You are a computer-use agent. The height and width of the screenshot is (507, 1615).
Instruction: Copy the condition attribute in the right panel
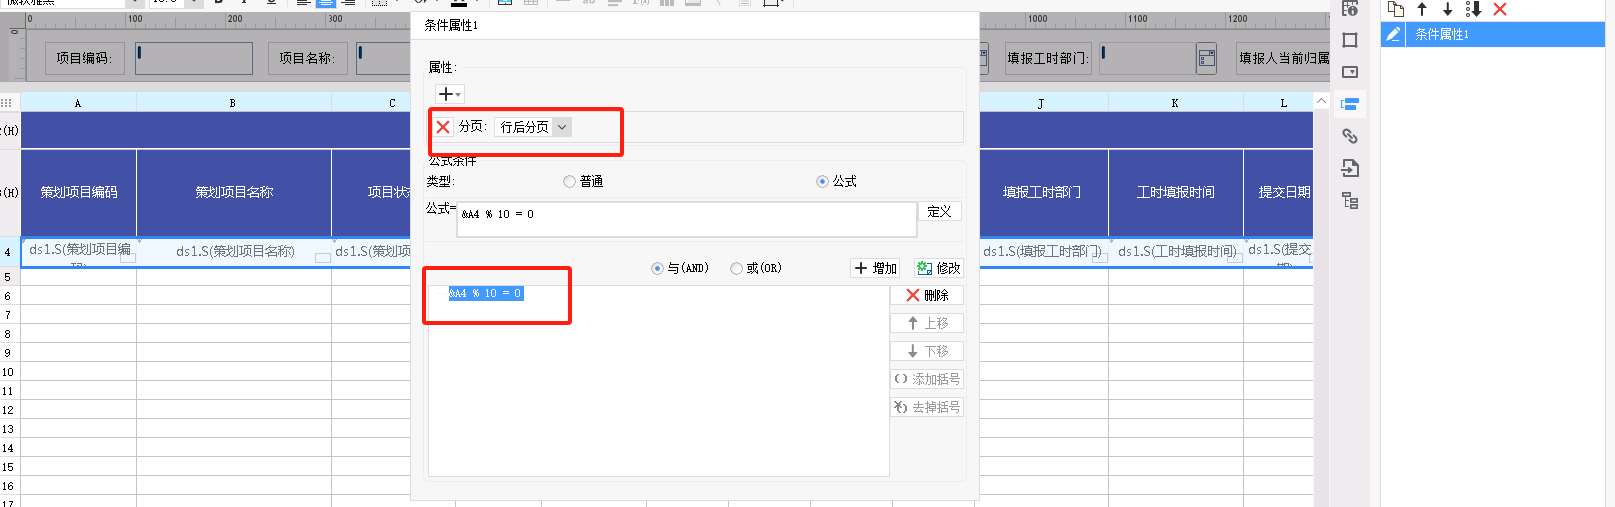[1396, 9]
